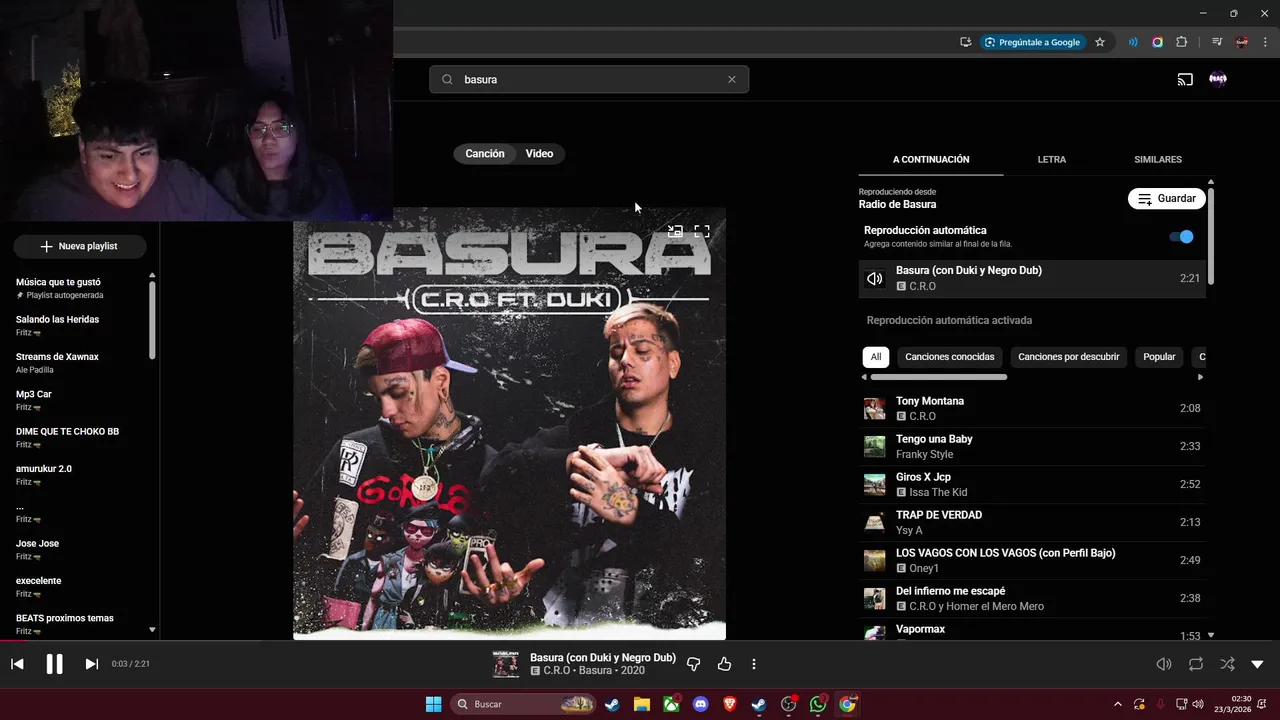
Task: Skip to the previous track
Action: point(17,664)
